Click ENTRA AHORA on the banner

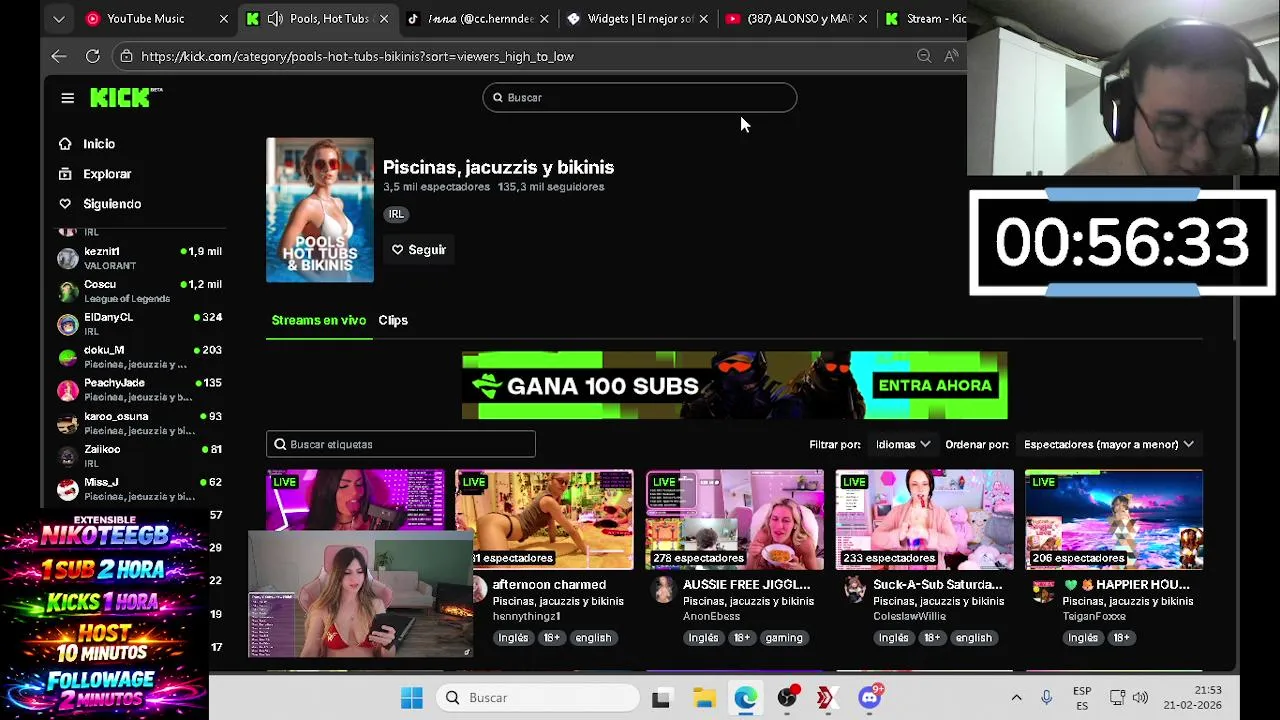click(934, 385)
